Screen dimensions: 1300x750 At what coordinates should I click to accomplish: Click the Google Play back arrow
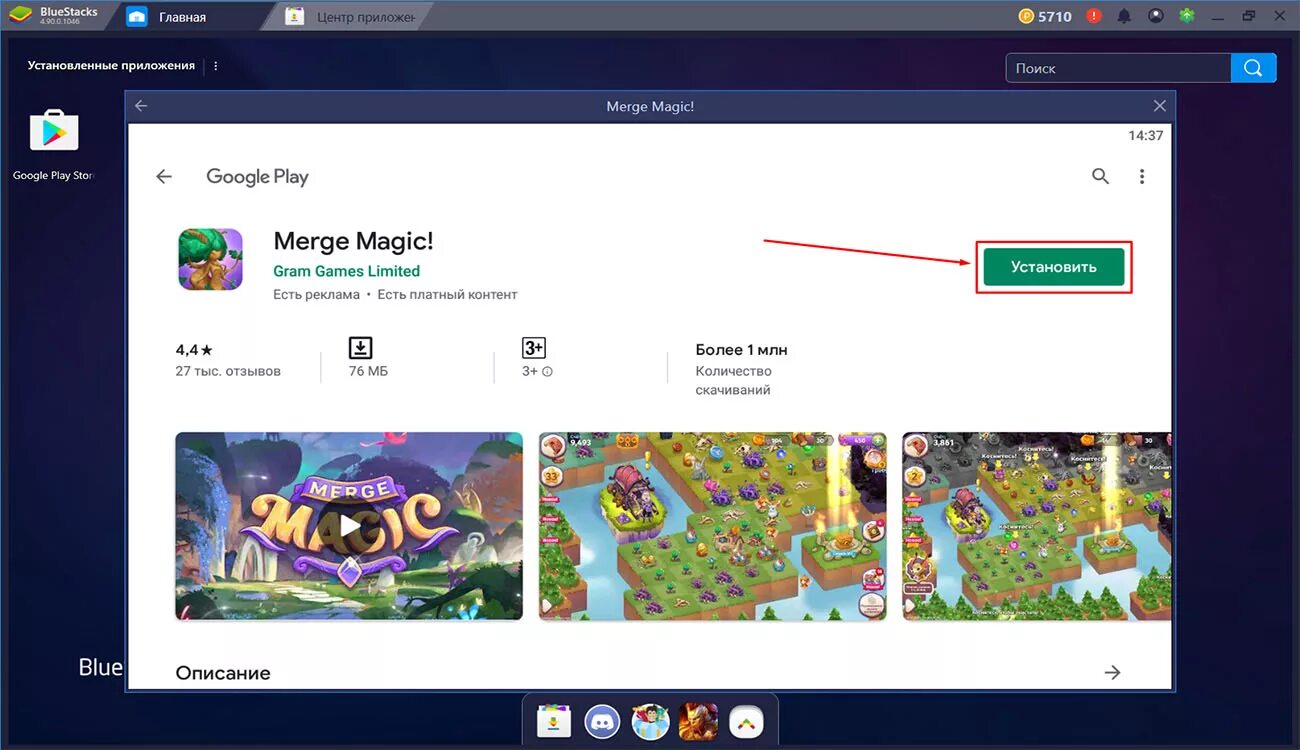(x=164, y=176)
